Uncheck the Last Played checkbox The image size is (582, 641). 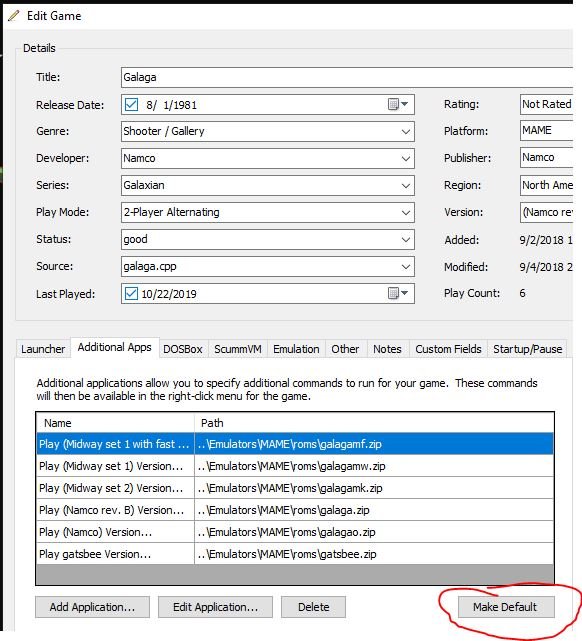coord(131,293)
